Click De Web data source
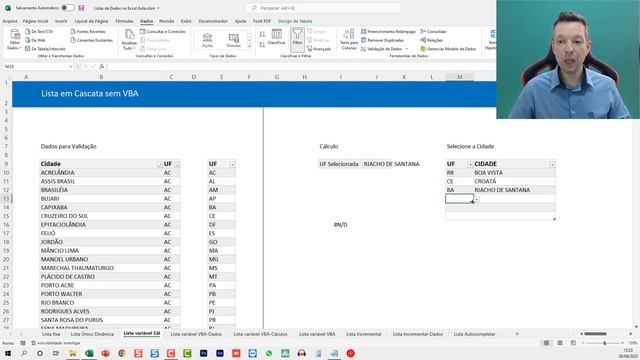Screen dimensions: 640x360 pos(36,40)
